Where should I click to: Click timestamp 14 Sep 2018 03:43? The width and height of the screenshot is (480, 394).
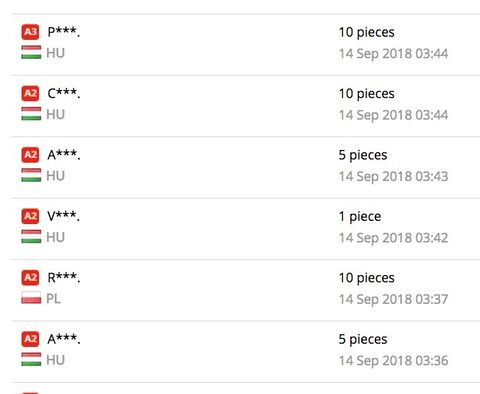[x=393, y=176]
